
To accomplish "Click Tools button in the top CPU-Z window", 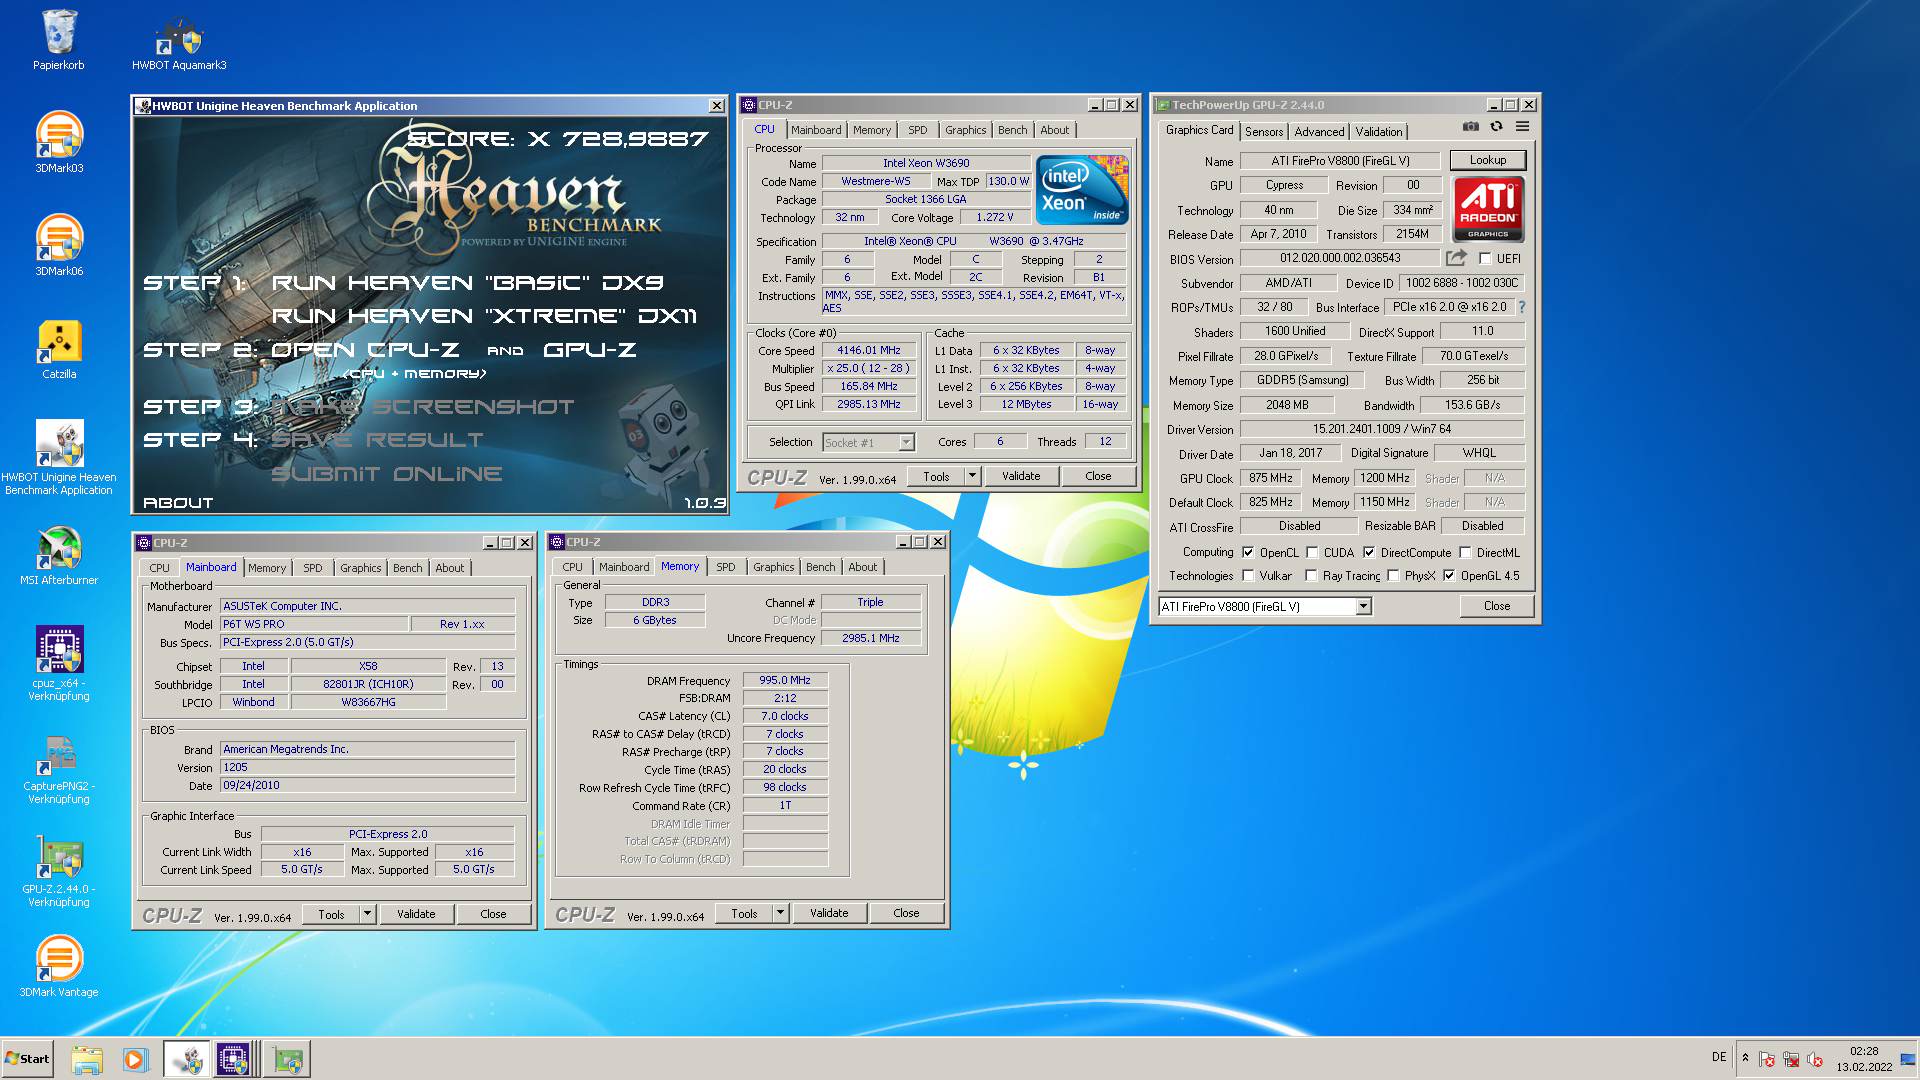I will click(x=937, y=476).
